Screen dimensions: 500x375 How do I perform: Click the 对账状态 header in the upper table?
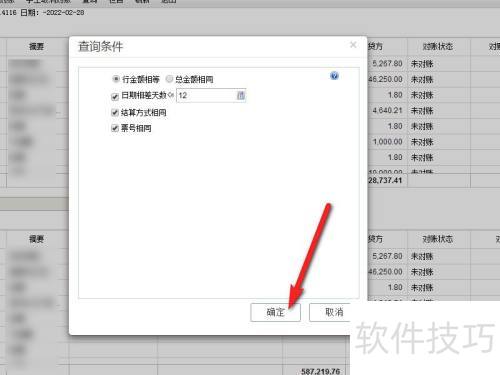pyautogui.click(x=438, y=46)
